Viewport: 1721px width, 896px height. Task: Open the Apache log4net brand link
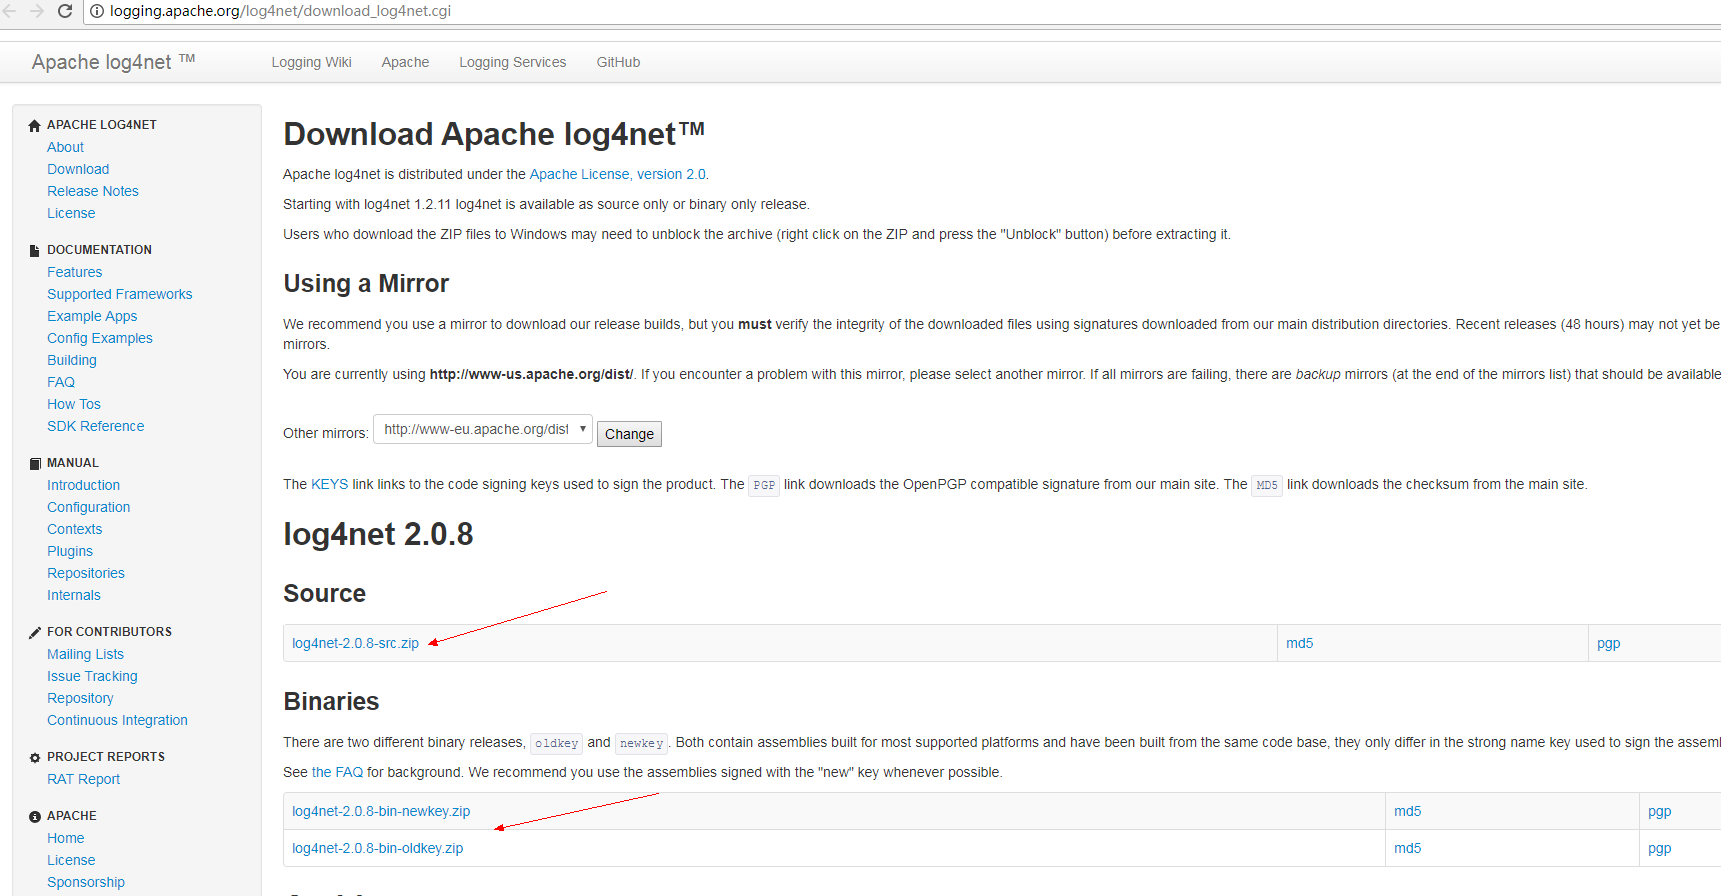(x=113, y=62)
